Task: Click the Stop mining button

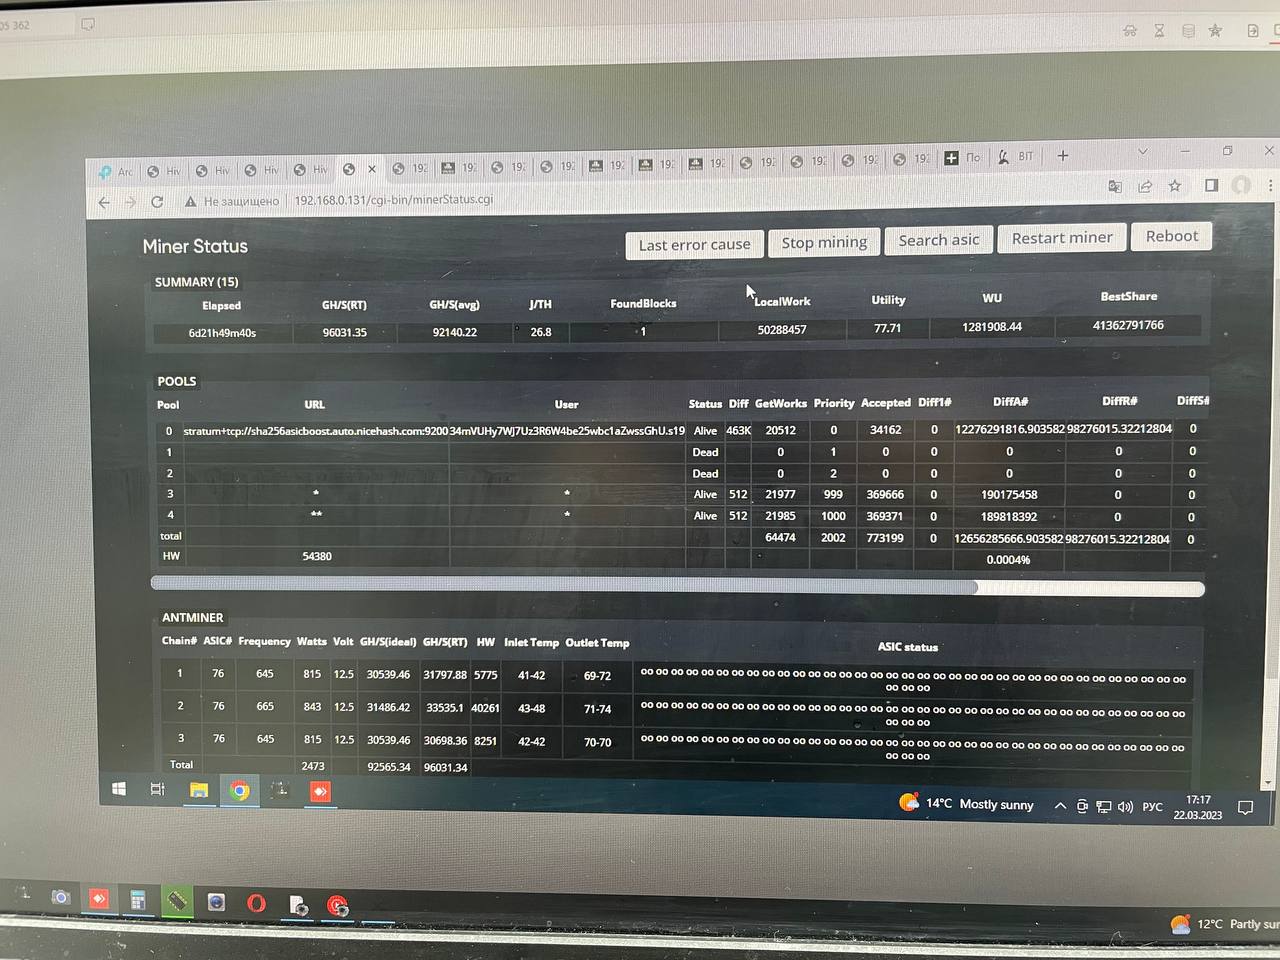Action: point(824,242)
